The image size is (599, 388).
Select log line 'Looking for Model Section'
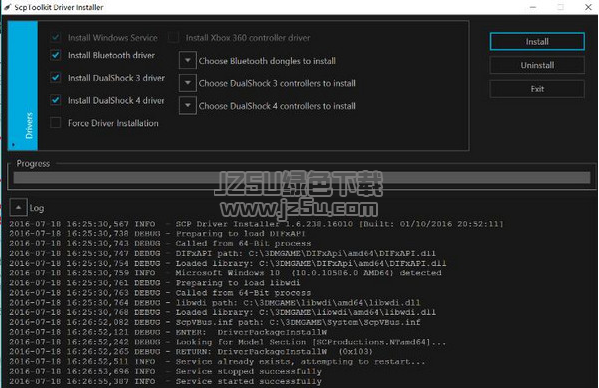tap(228, 342)
